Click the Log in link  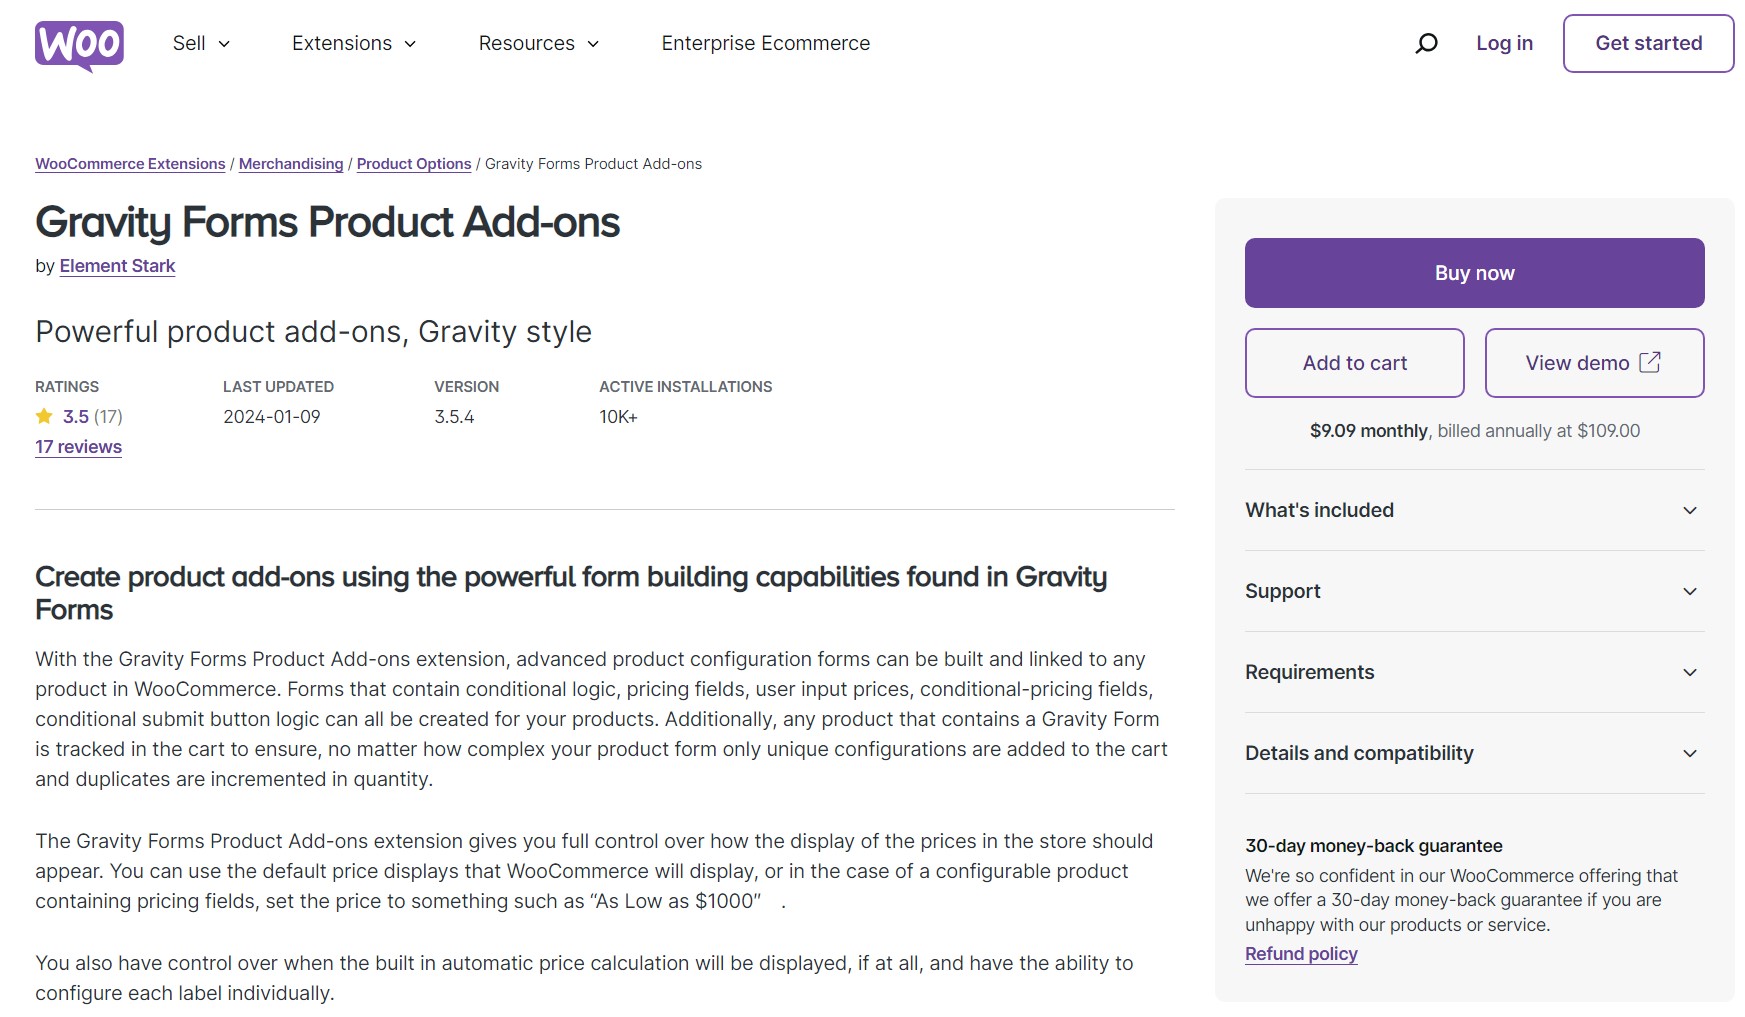pos(1504,43)
